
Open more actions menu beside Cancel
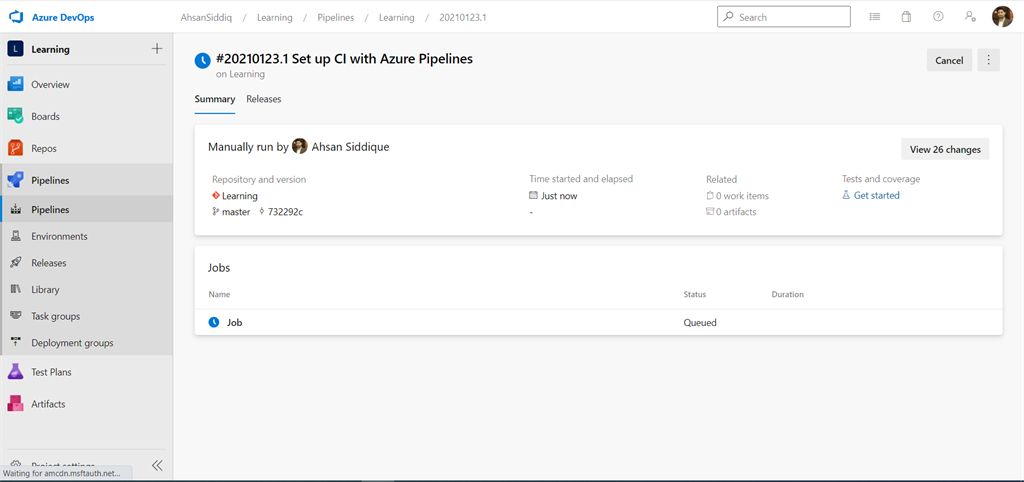click(x=988, y=60)
